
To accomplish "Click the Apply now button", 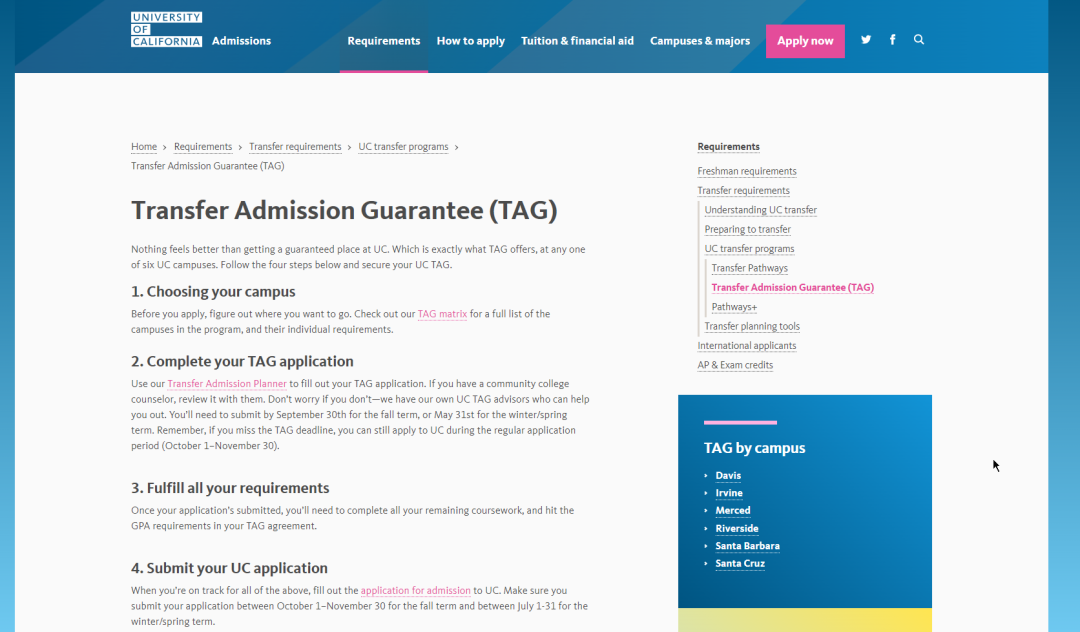I will [x=805, y=41].
